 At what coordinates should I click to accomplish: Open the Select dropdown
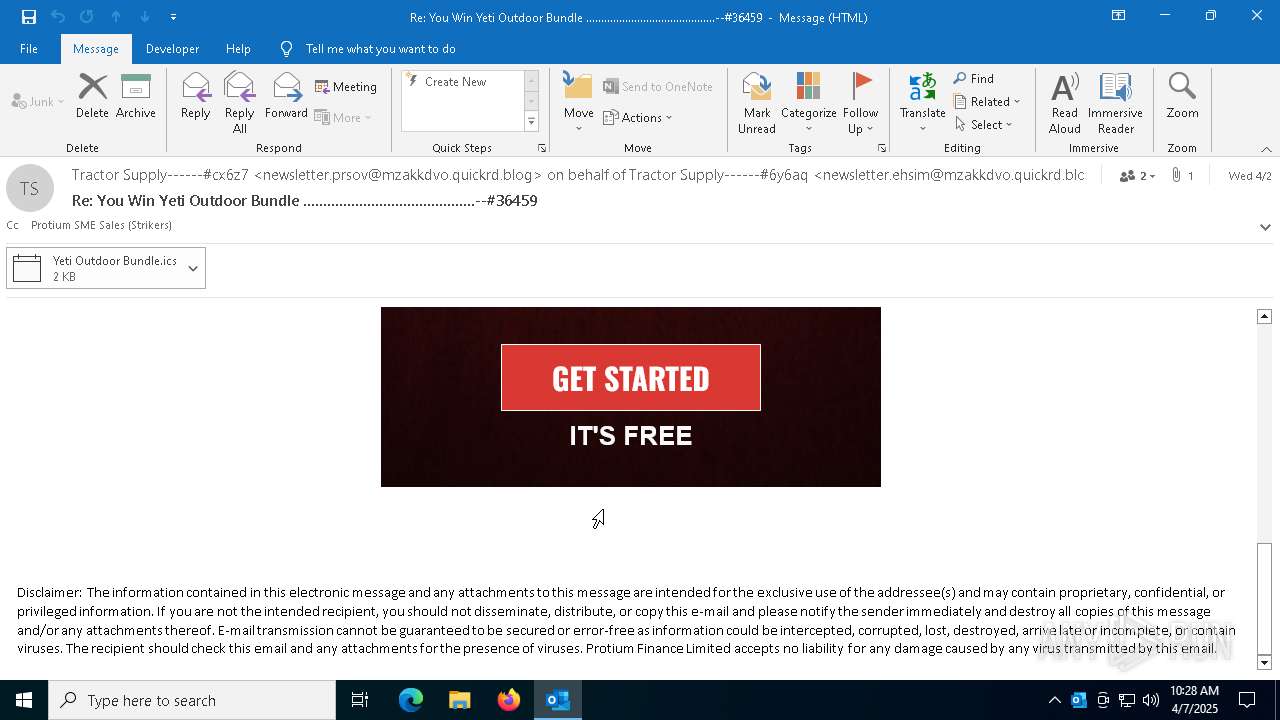click(x=984, y=124)
